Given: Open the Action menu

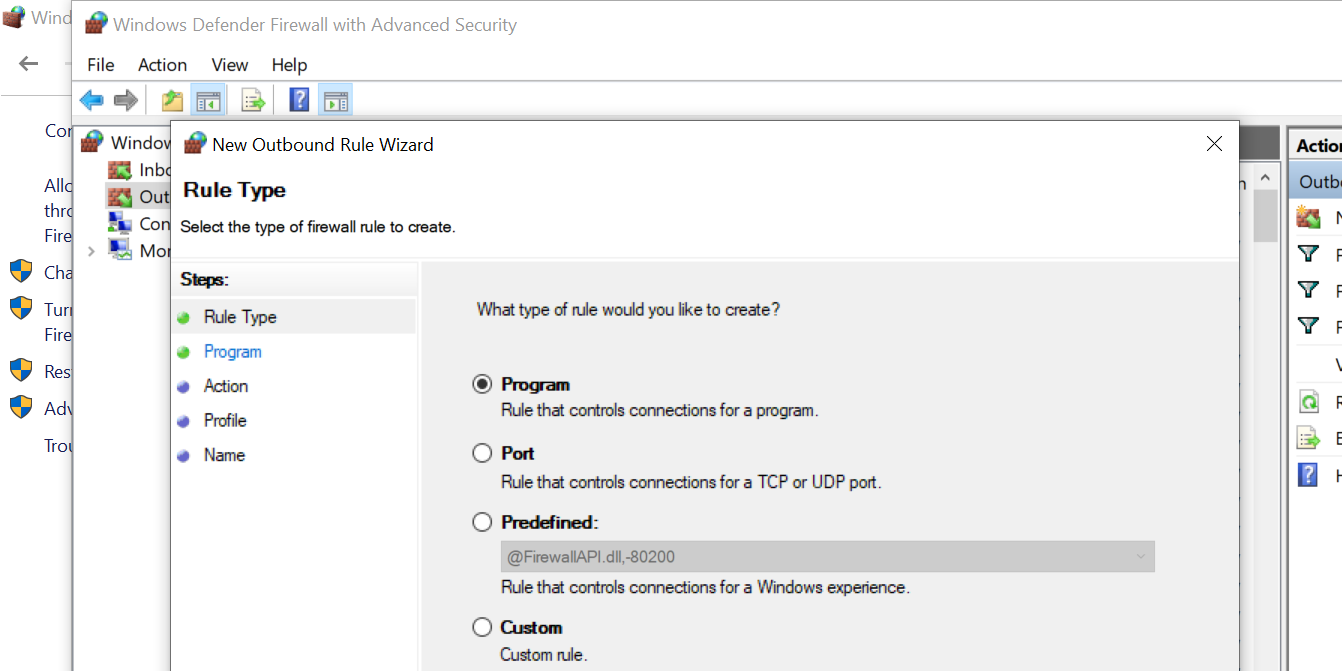Looking at the screenshot, I should pyautogui.click(x=162, y=65).
